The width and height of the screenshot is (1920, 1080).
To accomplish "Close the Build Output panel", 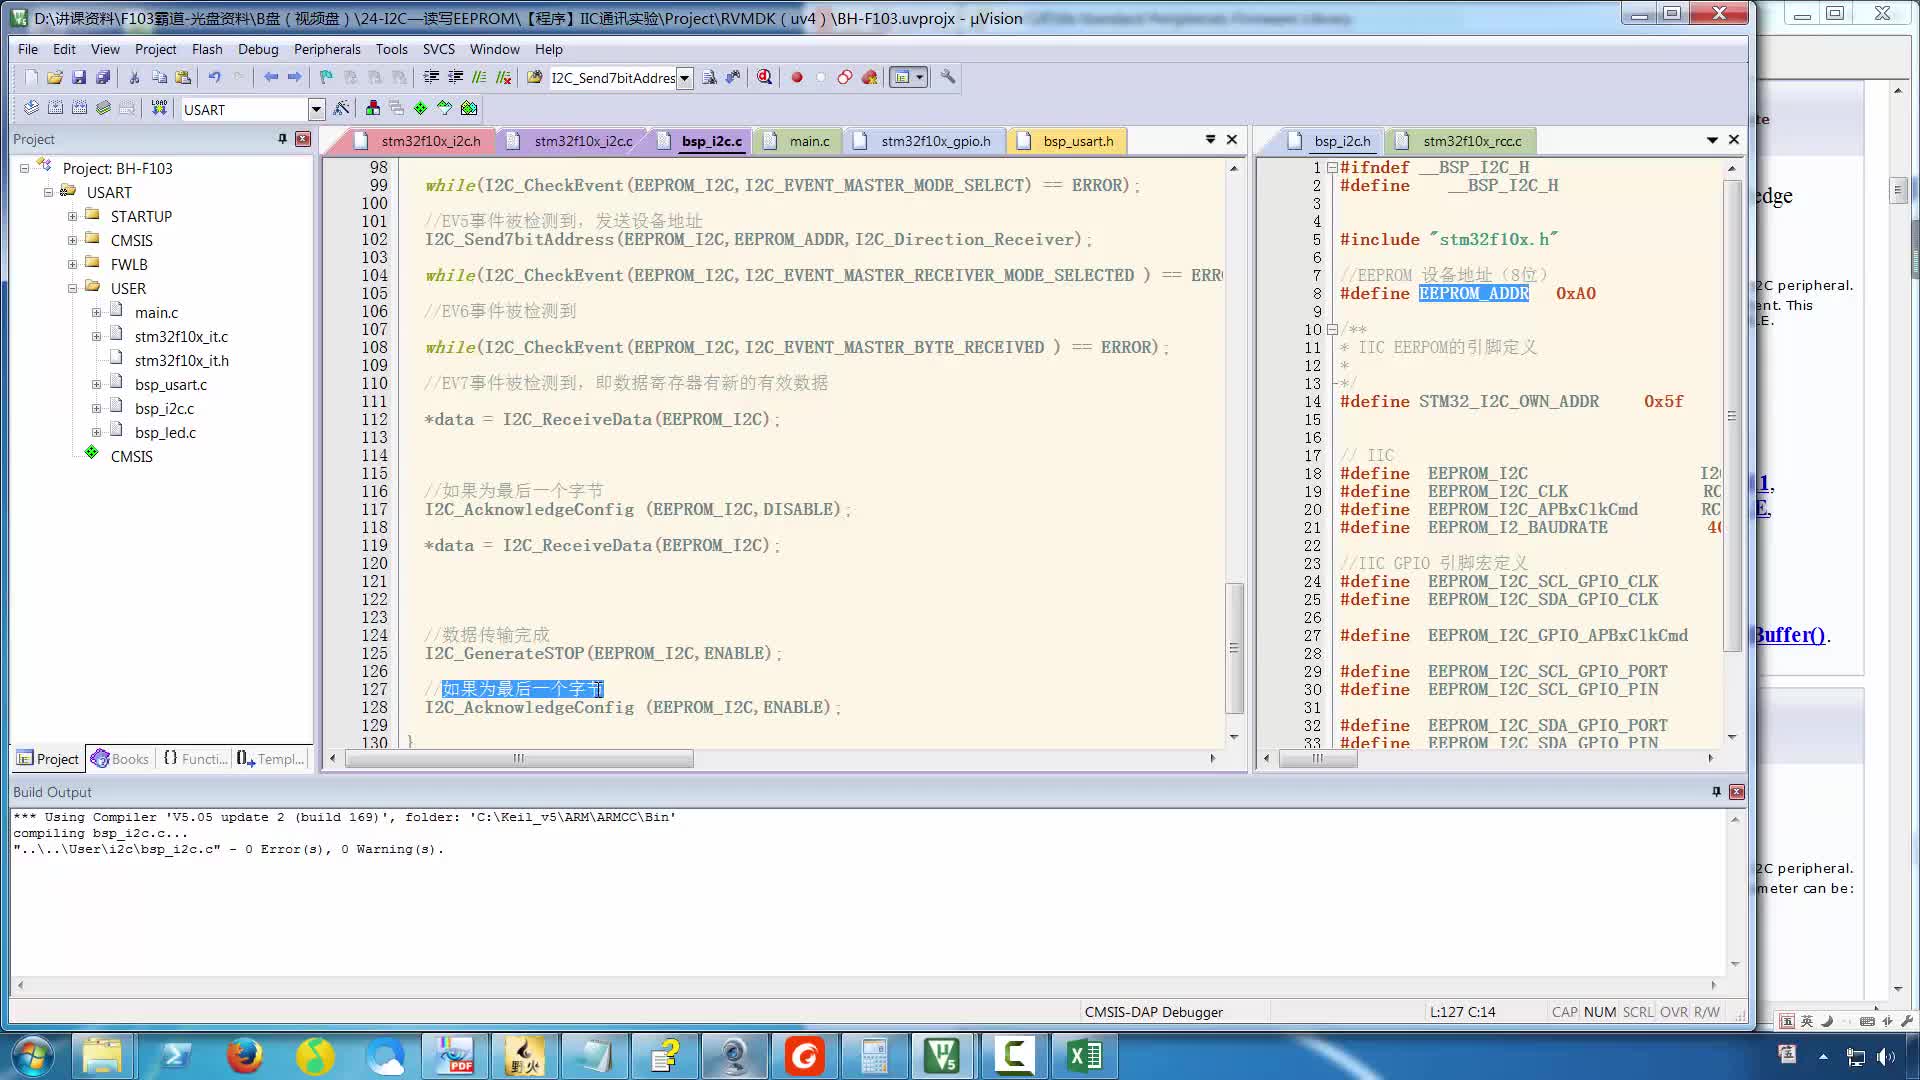I will tap(1737, 791).
